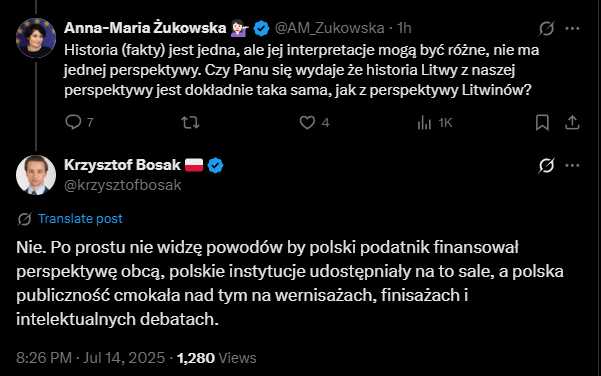
Task: Open more options on Bosak's post
Action: [x=572, y=166]
